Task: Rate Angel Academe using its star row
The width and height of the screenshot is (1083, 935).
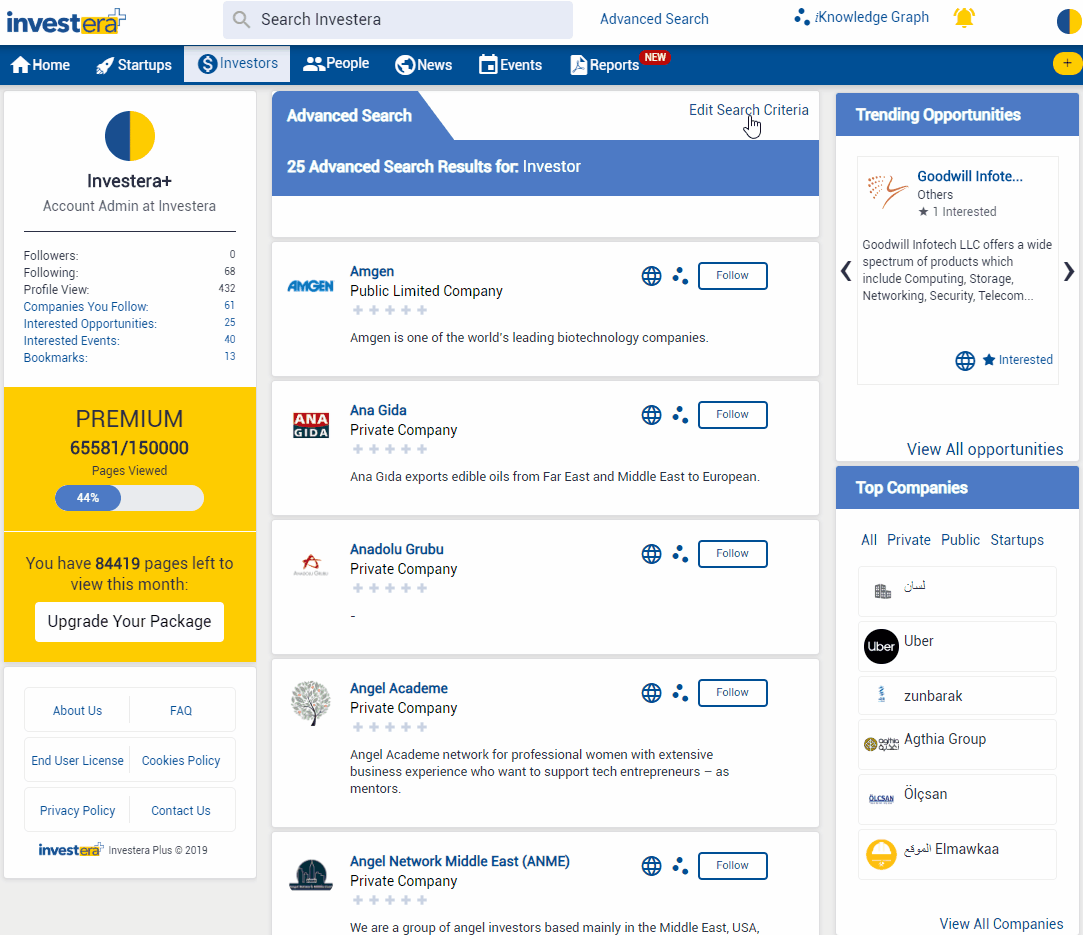Action: coord(390,727)
